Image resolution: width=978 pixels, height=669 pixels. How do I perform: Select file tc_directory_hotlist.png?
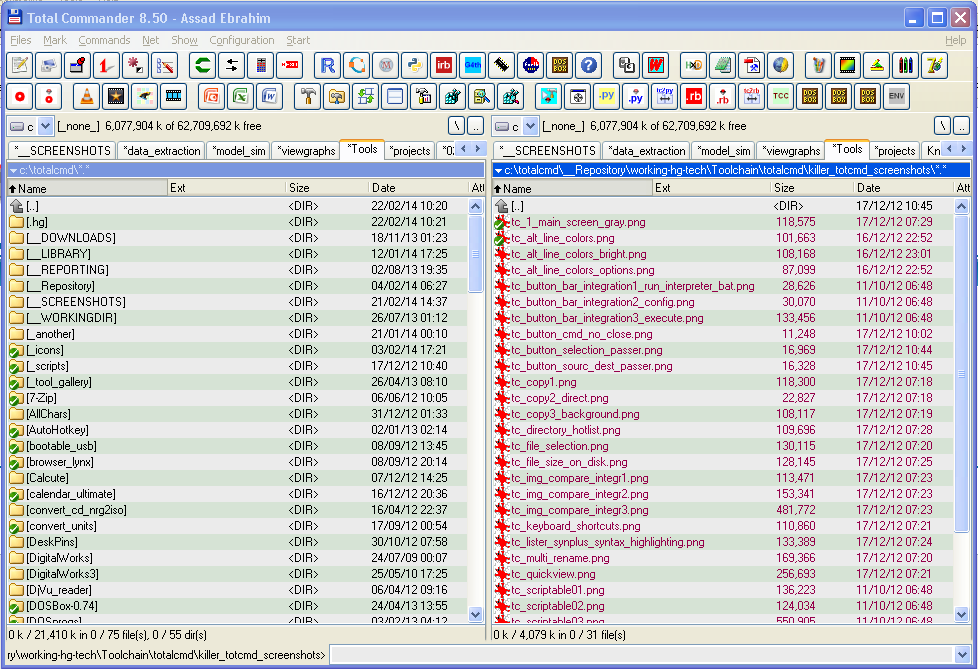click(723, 430)
